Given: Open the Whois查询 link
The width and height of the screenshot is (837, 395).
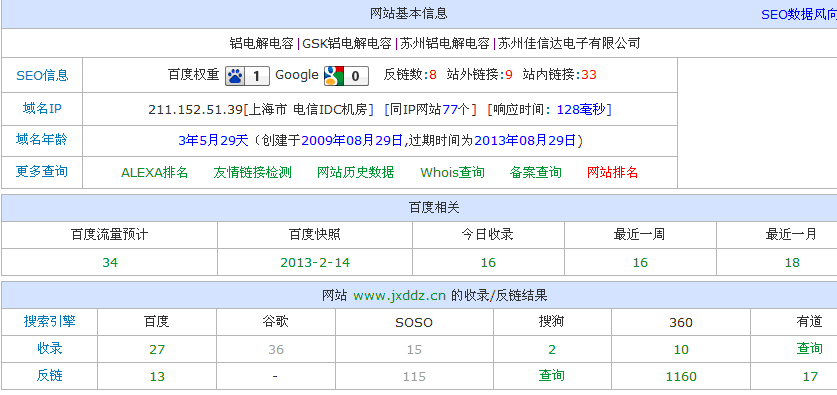Looking at the screenshot, I should (x=453, y=172).
